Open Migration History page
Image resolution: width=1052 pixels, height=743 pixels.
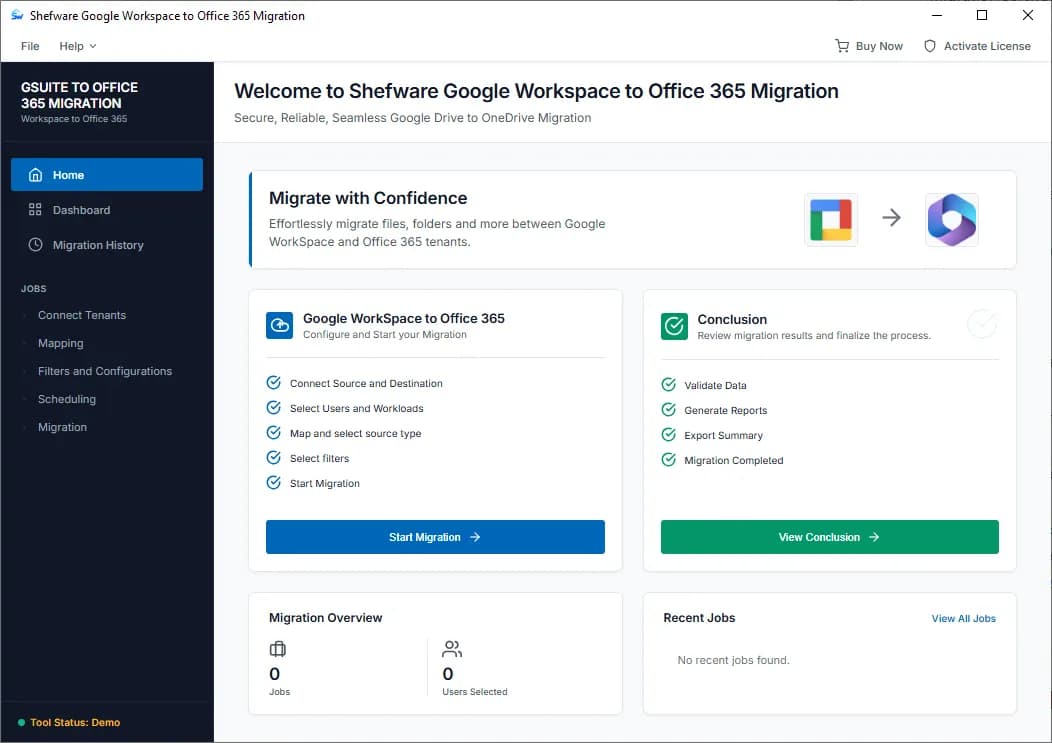[107, 245]
